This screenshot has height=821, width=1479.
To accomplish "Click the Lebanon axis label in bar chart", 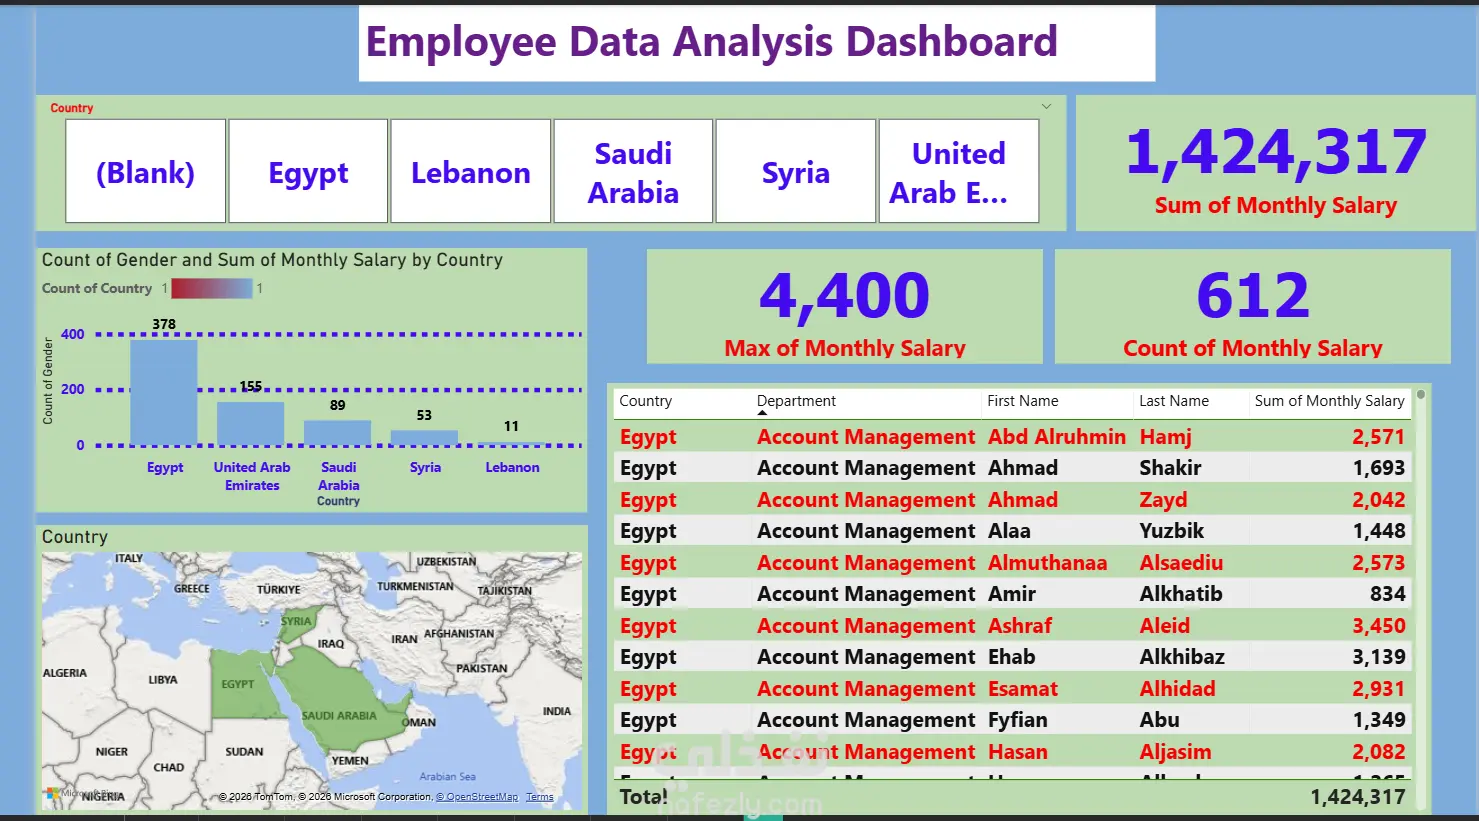I will pyautogui.click(x=512, y=467).
